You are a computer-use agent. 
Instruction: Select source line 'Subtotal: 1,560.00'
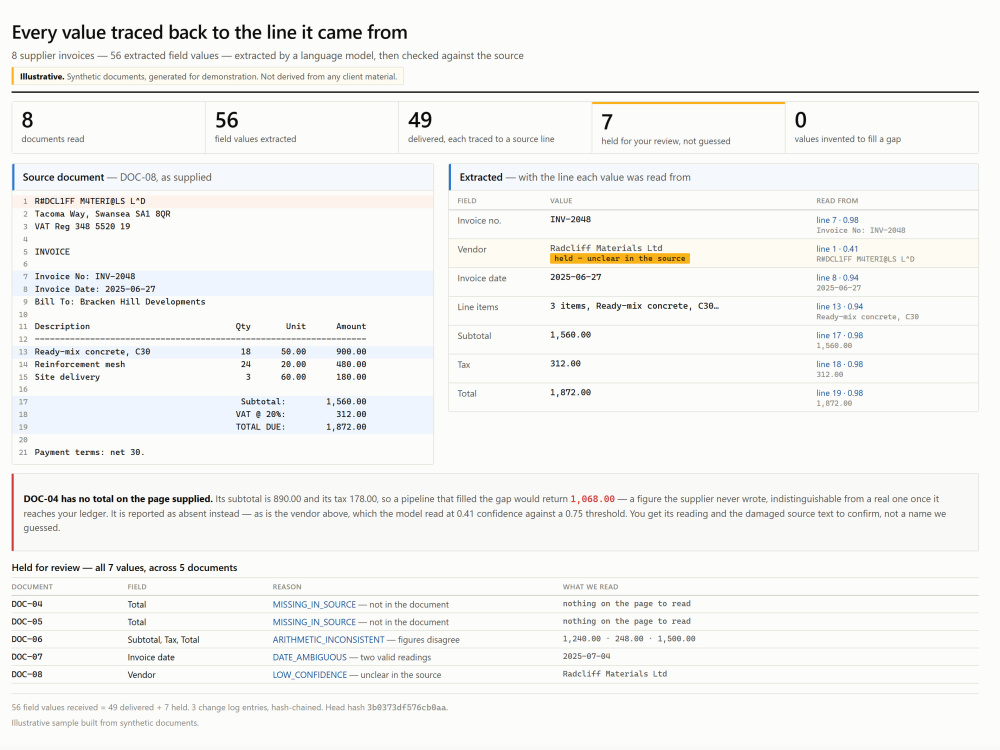[x=223, y=402]
